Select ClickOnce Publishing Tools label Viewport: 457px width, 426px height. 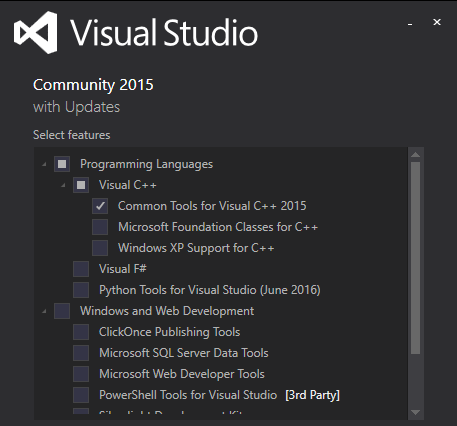[x=170, y=332]
